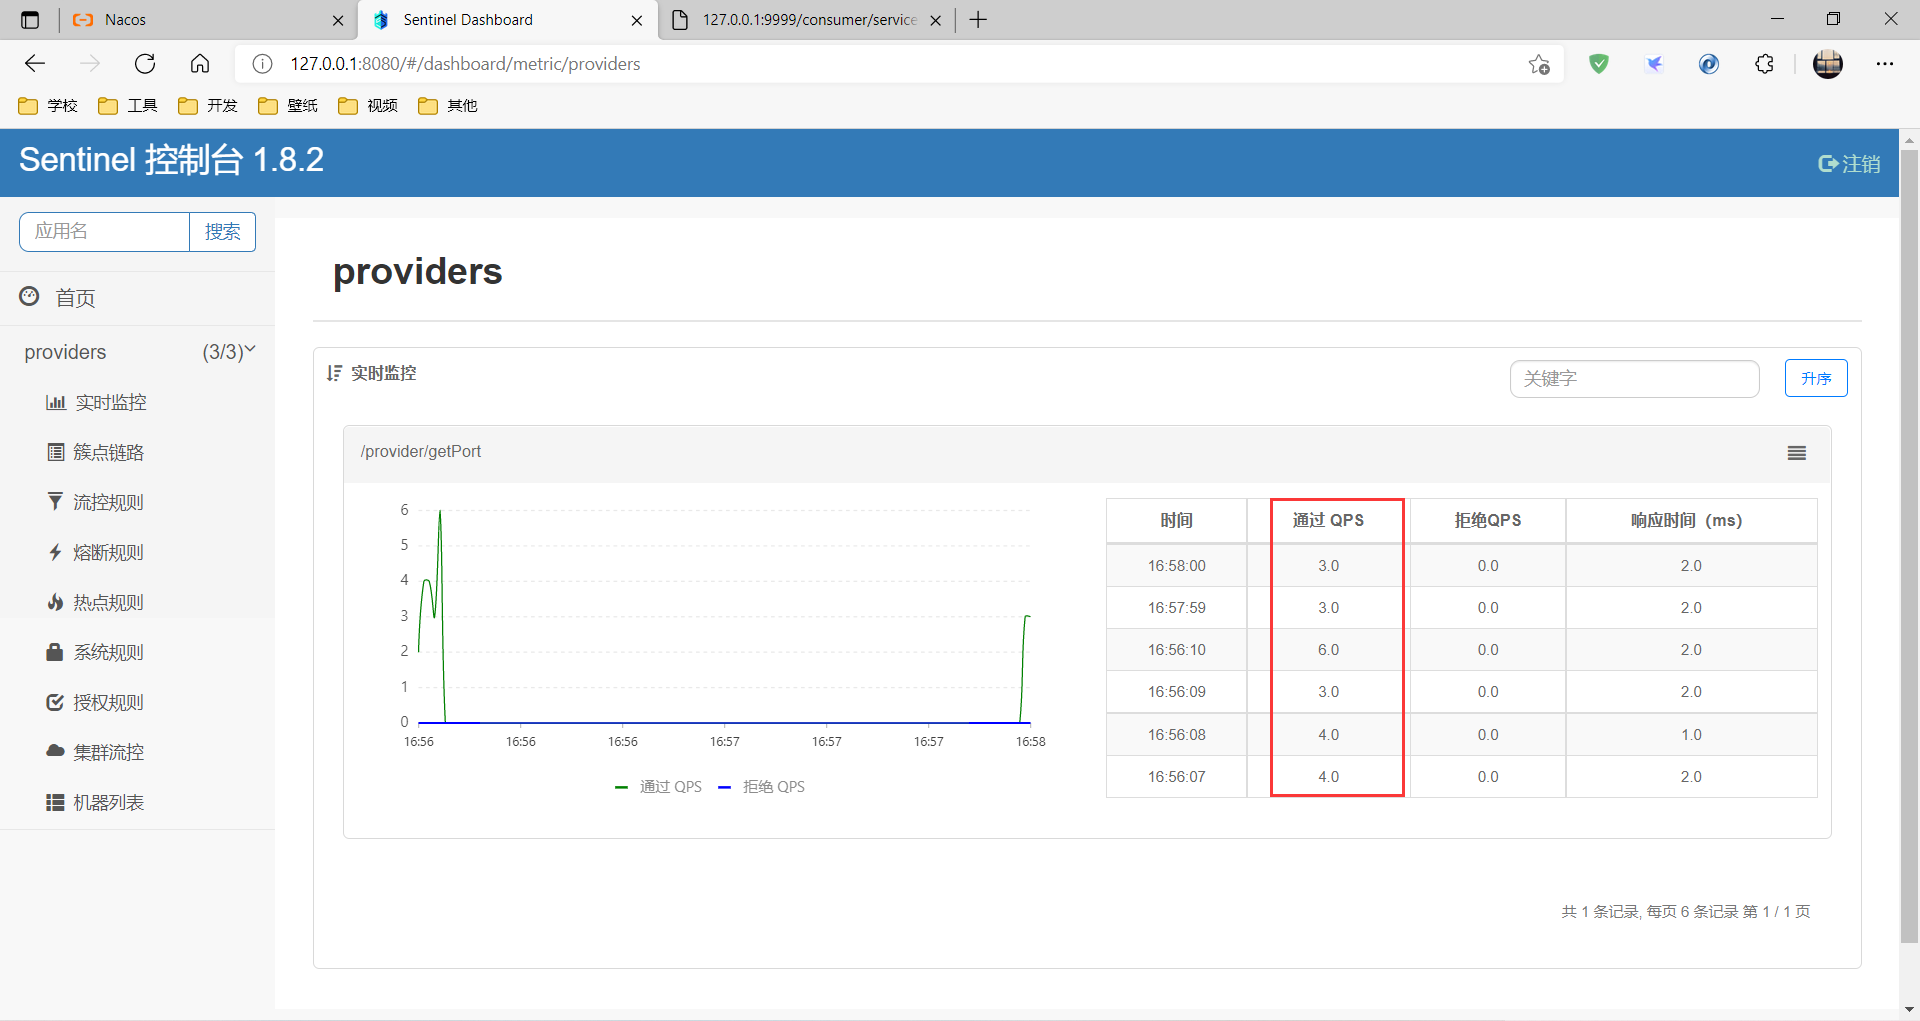Click the /provider/getPort chart menu icon
This screenshot has height=1021, width=1920.
(x=1797, y=453)
